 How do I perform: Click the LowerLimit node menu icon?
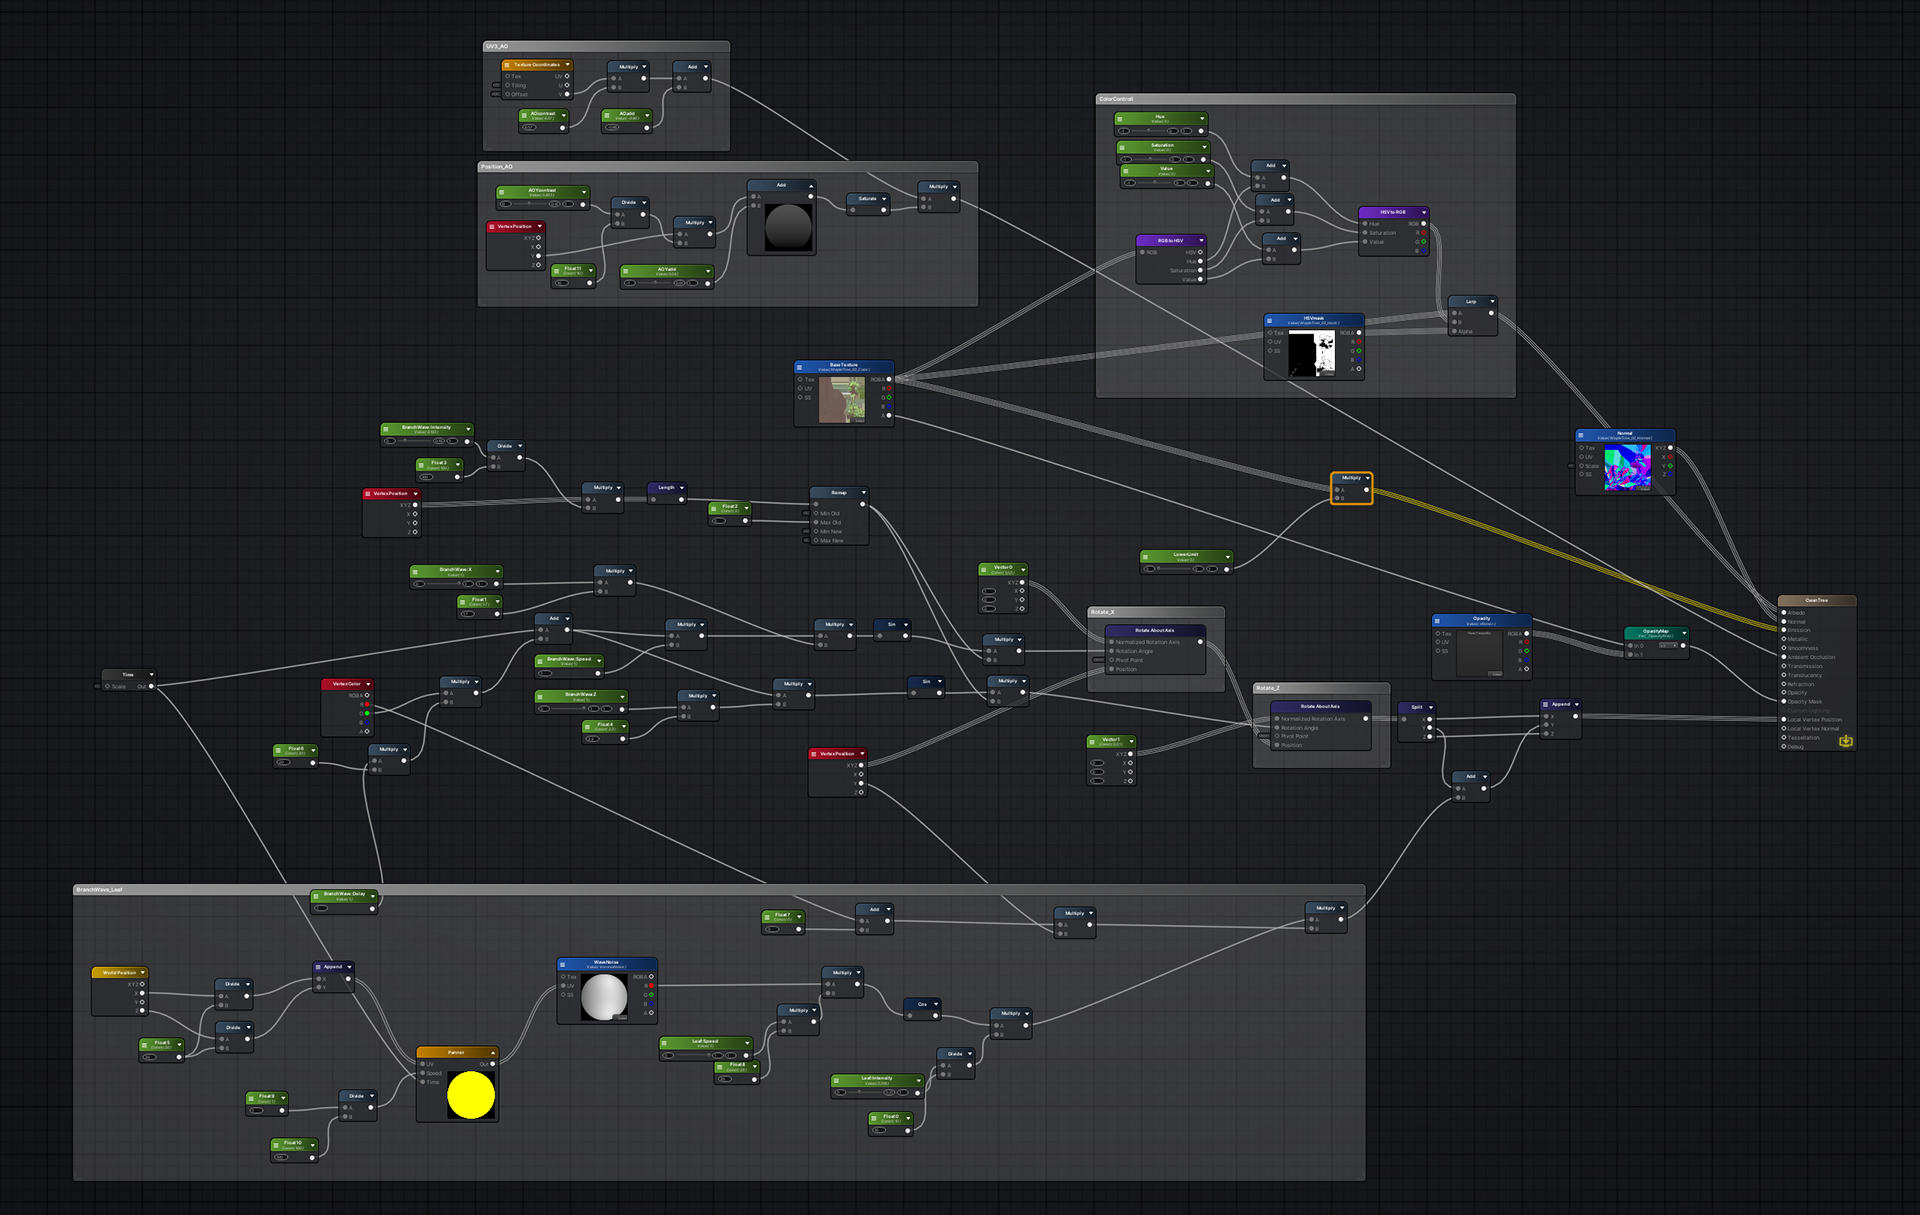click(x=1146, y=556)
